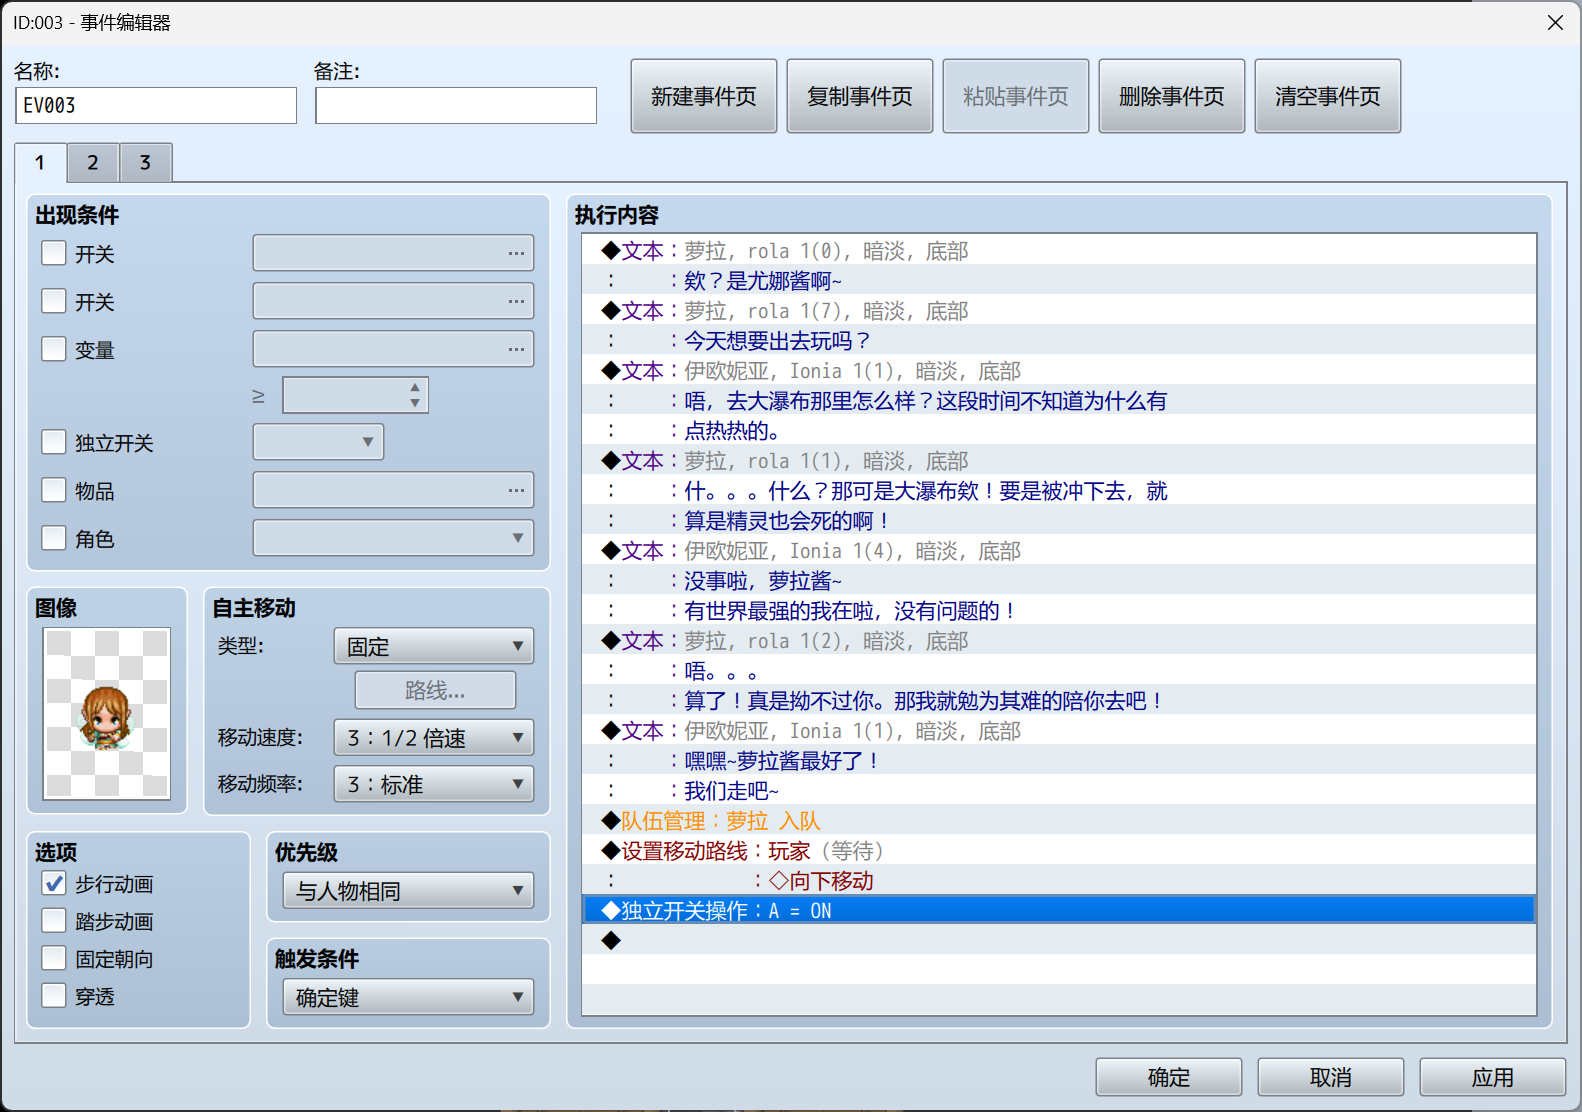The width and height of the screenshot is (1582, 1112).
Task: Click the 复制事件页 button
Action: 860,96
